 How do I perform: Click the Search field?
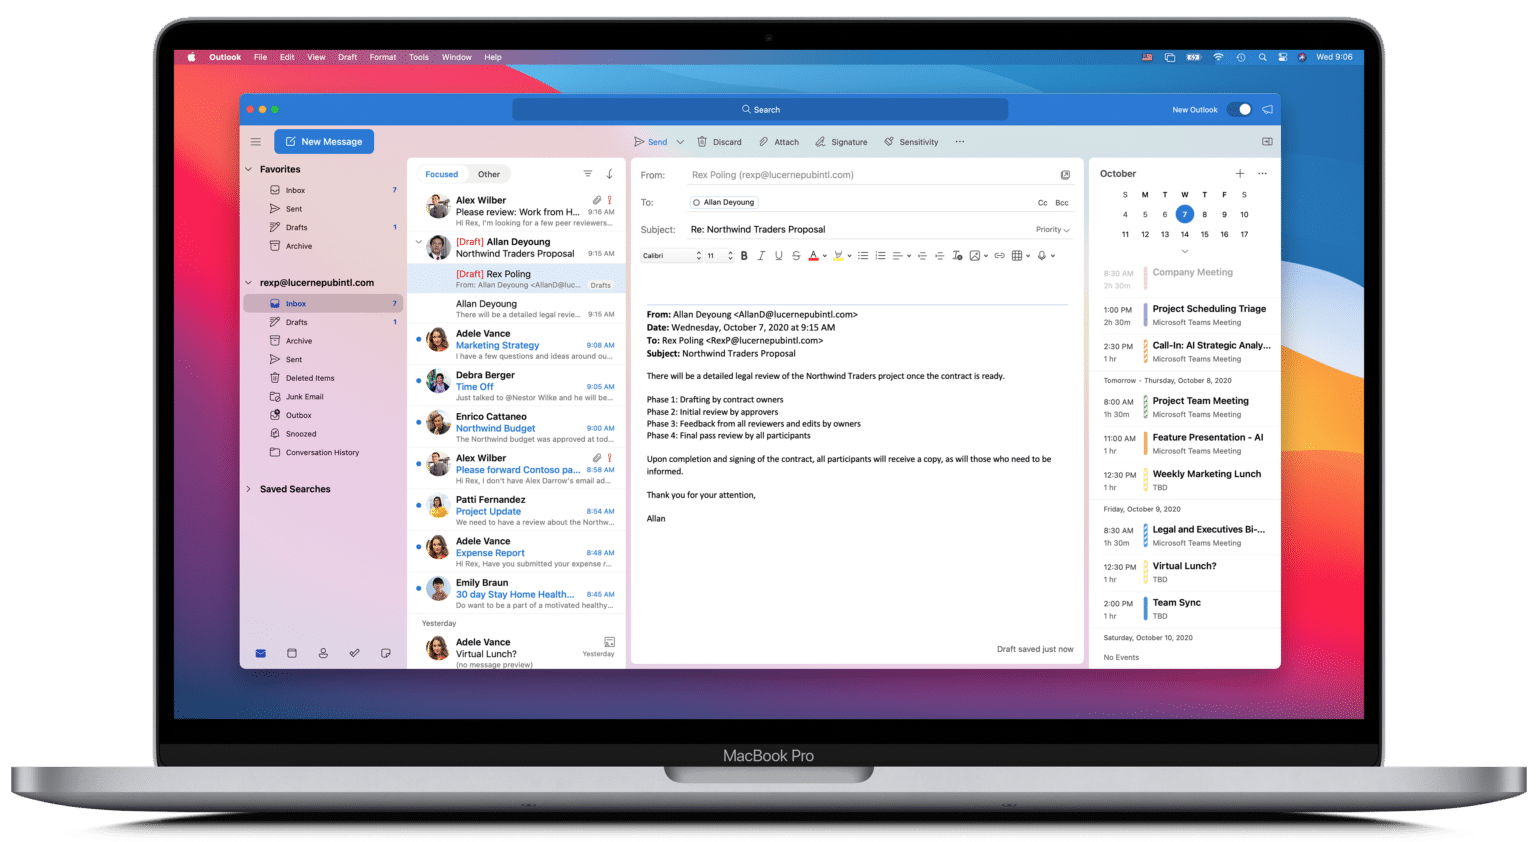coord(760,110)
